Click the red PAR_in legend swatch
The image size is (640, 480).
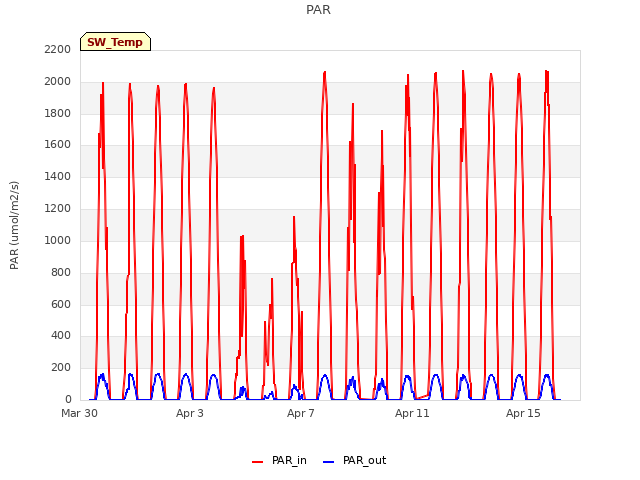(258, 462)
